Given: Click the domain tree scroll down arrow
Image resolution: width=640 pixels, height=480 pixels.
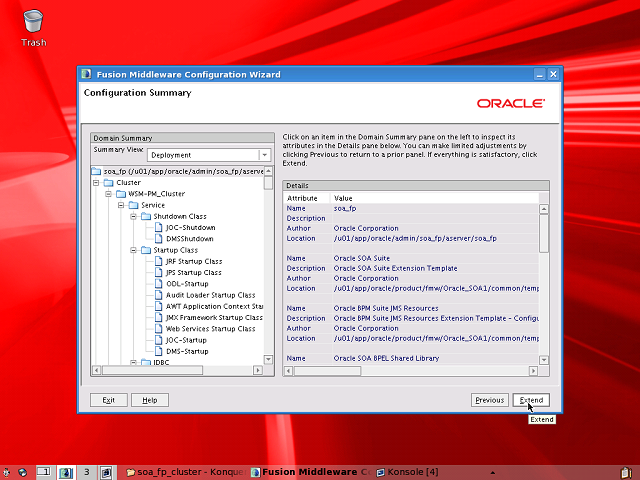Looking at the screenshot, I should (268, 359).
